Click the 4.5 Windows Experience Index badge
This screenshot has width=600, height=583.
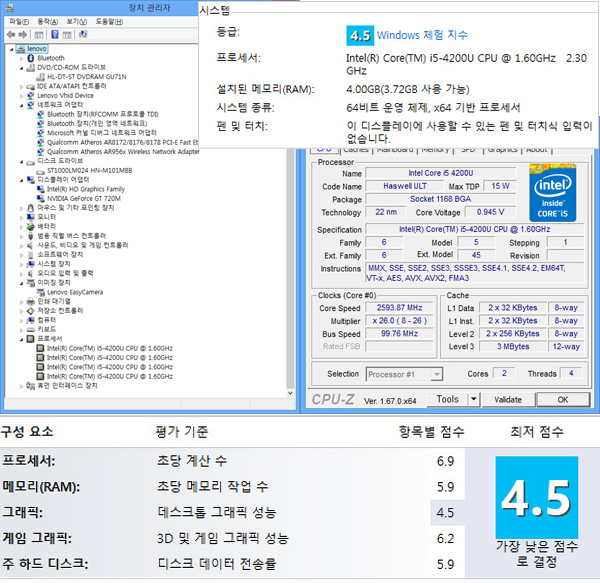(360, 35)
